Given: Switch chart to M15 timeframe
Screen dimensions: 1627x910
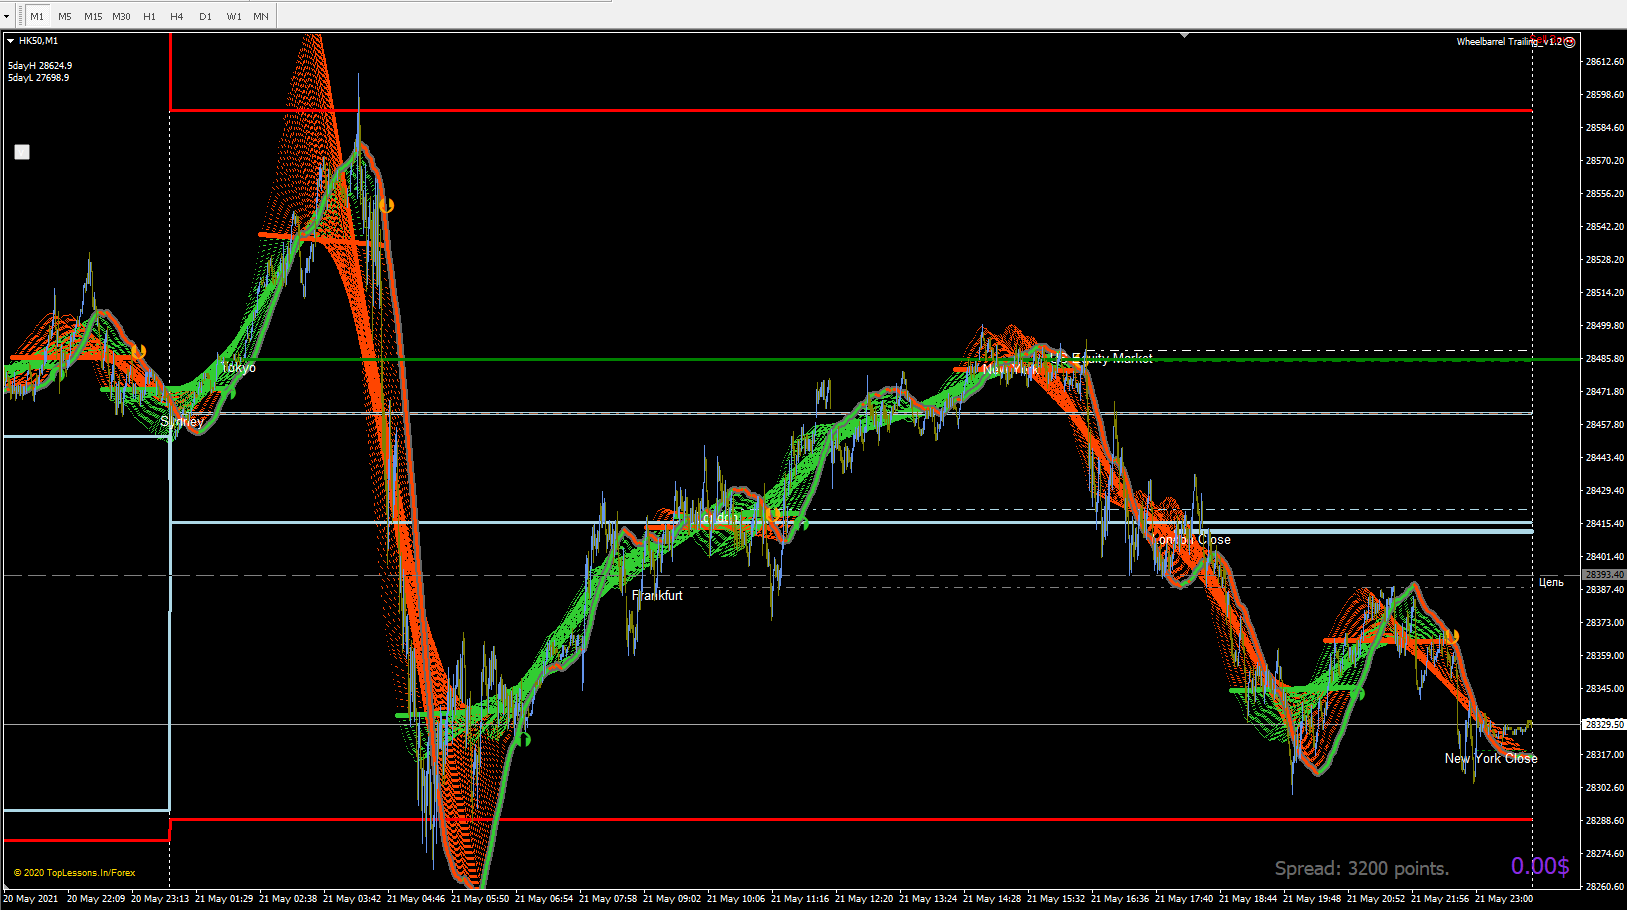Looking at the screenshot, I should (x=93, y=16).
